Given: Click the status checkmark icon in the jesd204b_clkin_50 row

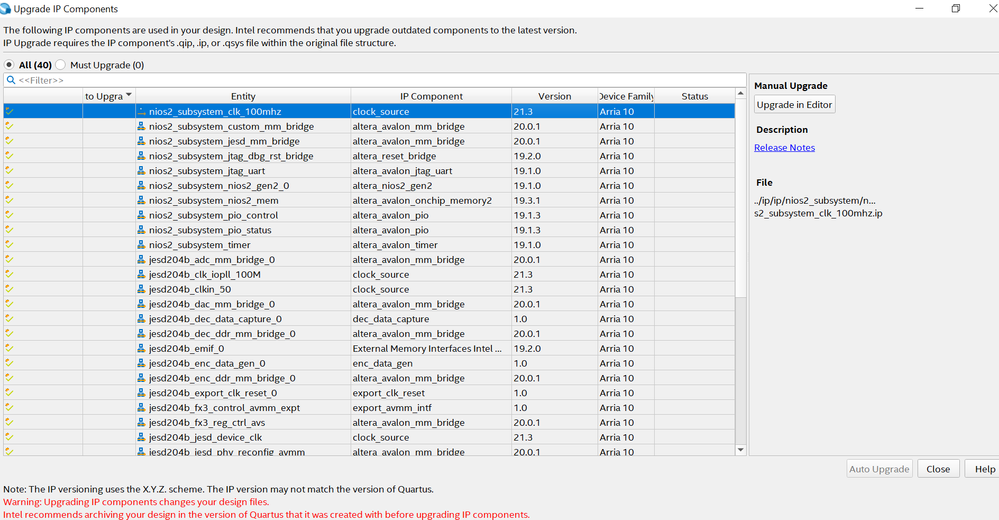Looking at the screenshot, I should click(9, 289).
